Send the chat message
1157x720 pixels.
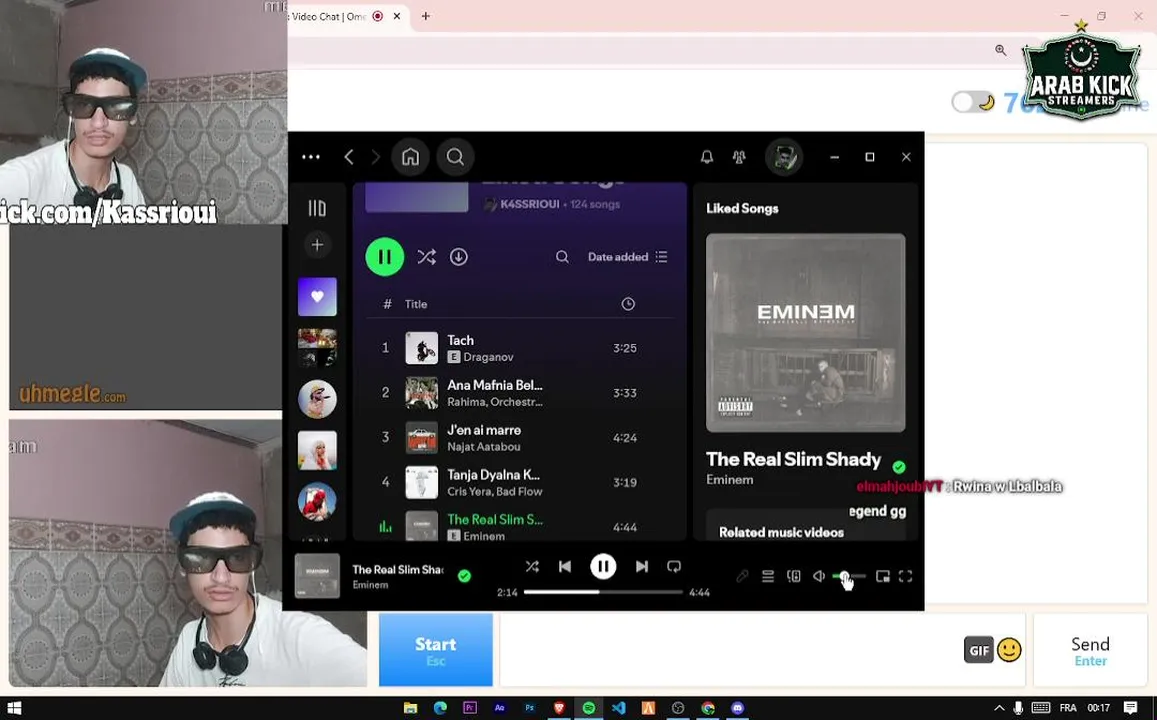[x=1091, y=650]
